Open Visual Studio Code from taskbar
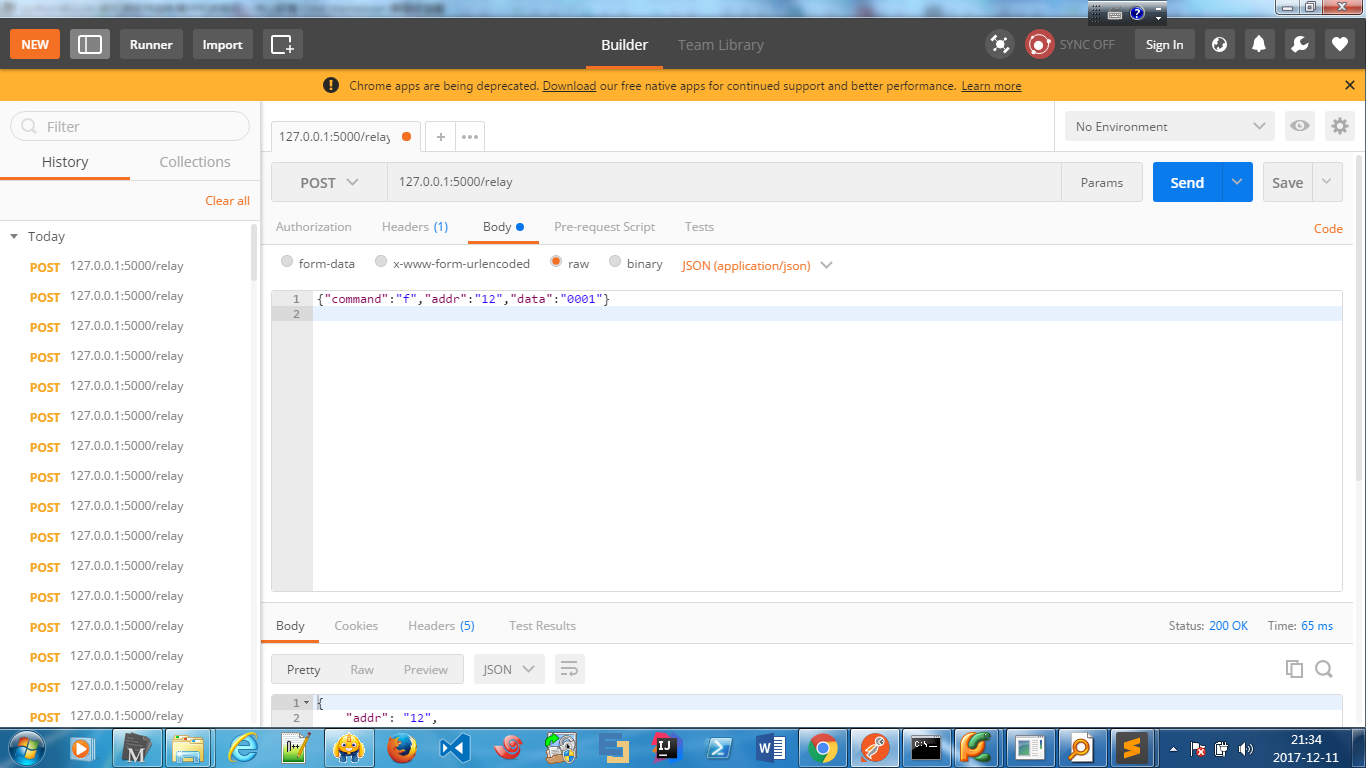The width and height of the screenshot is (1366, 768). coord(454,747)
